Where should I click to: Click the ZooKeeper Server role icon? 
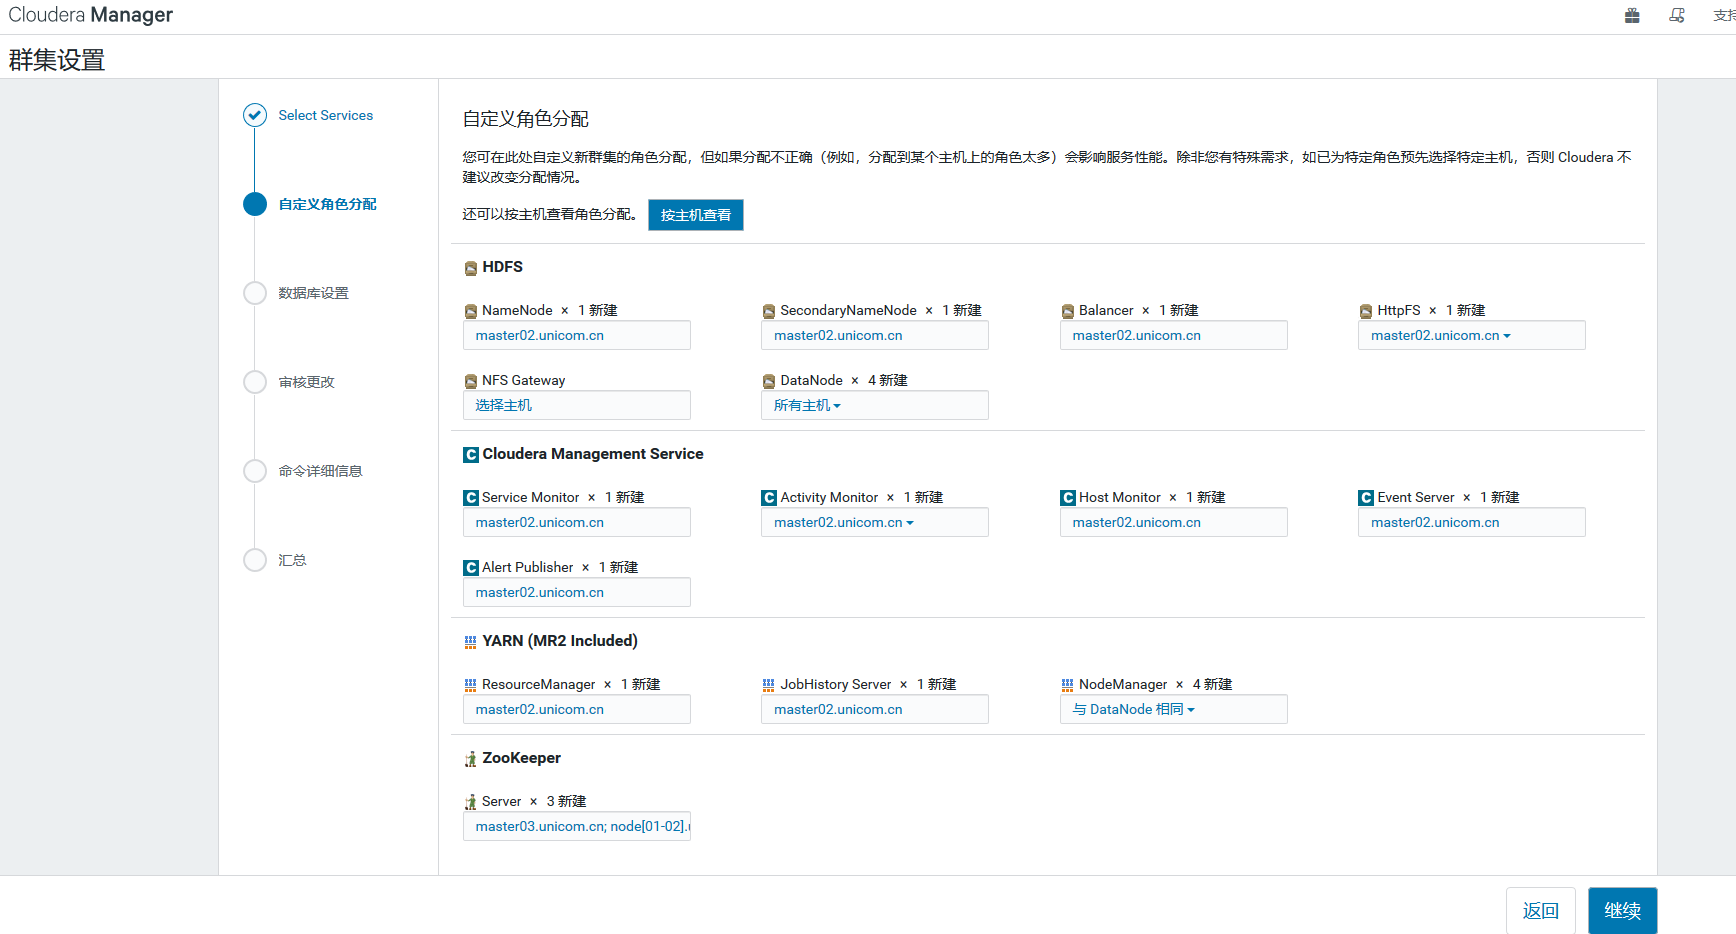(470, 802)
